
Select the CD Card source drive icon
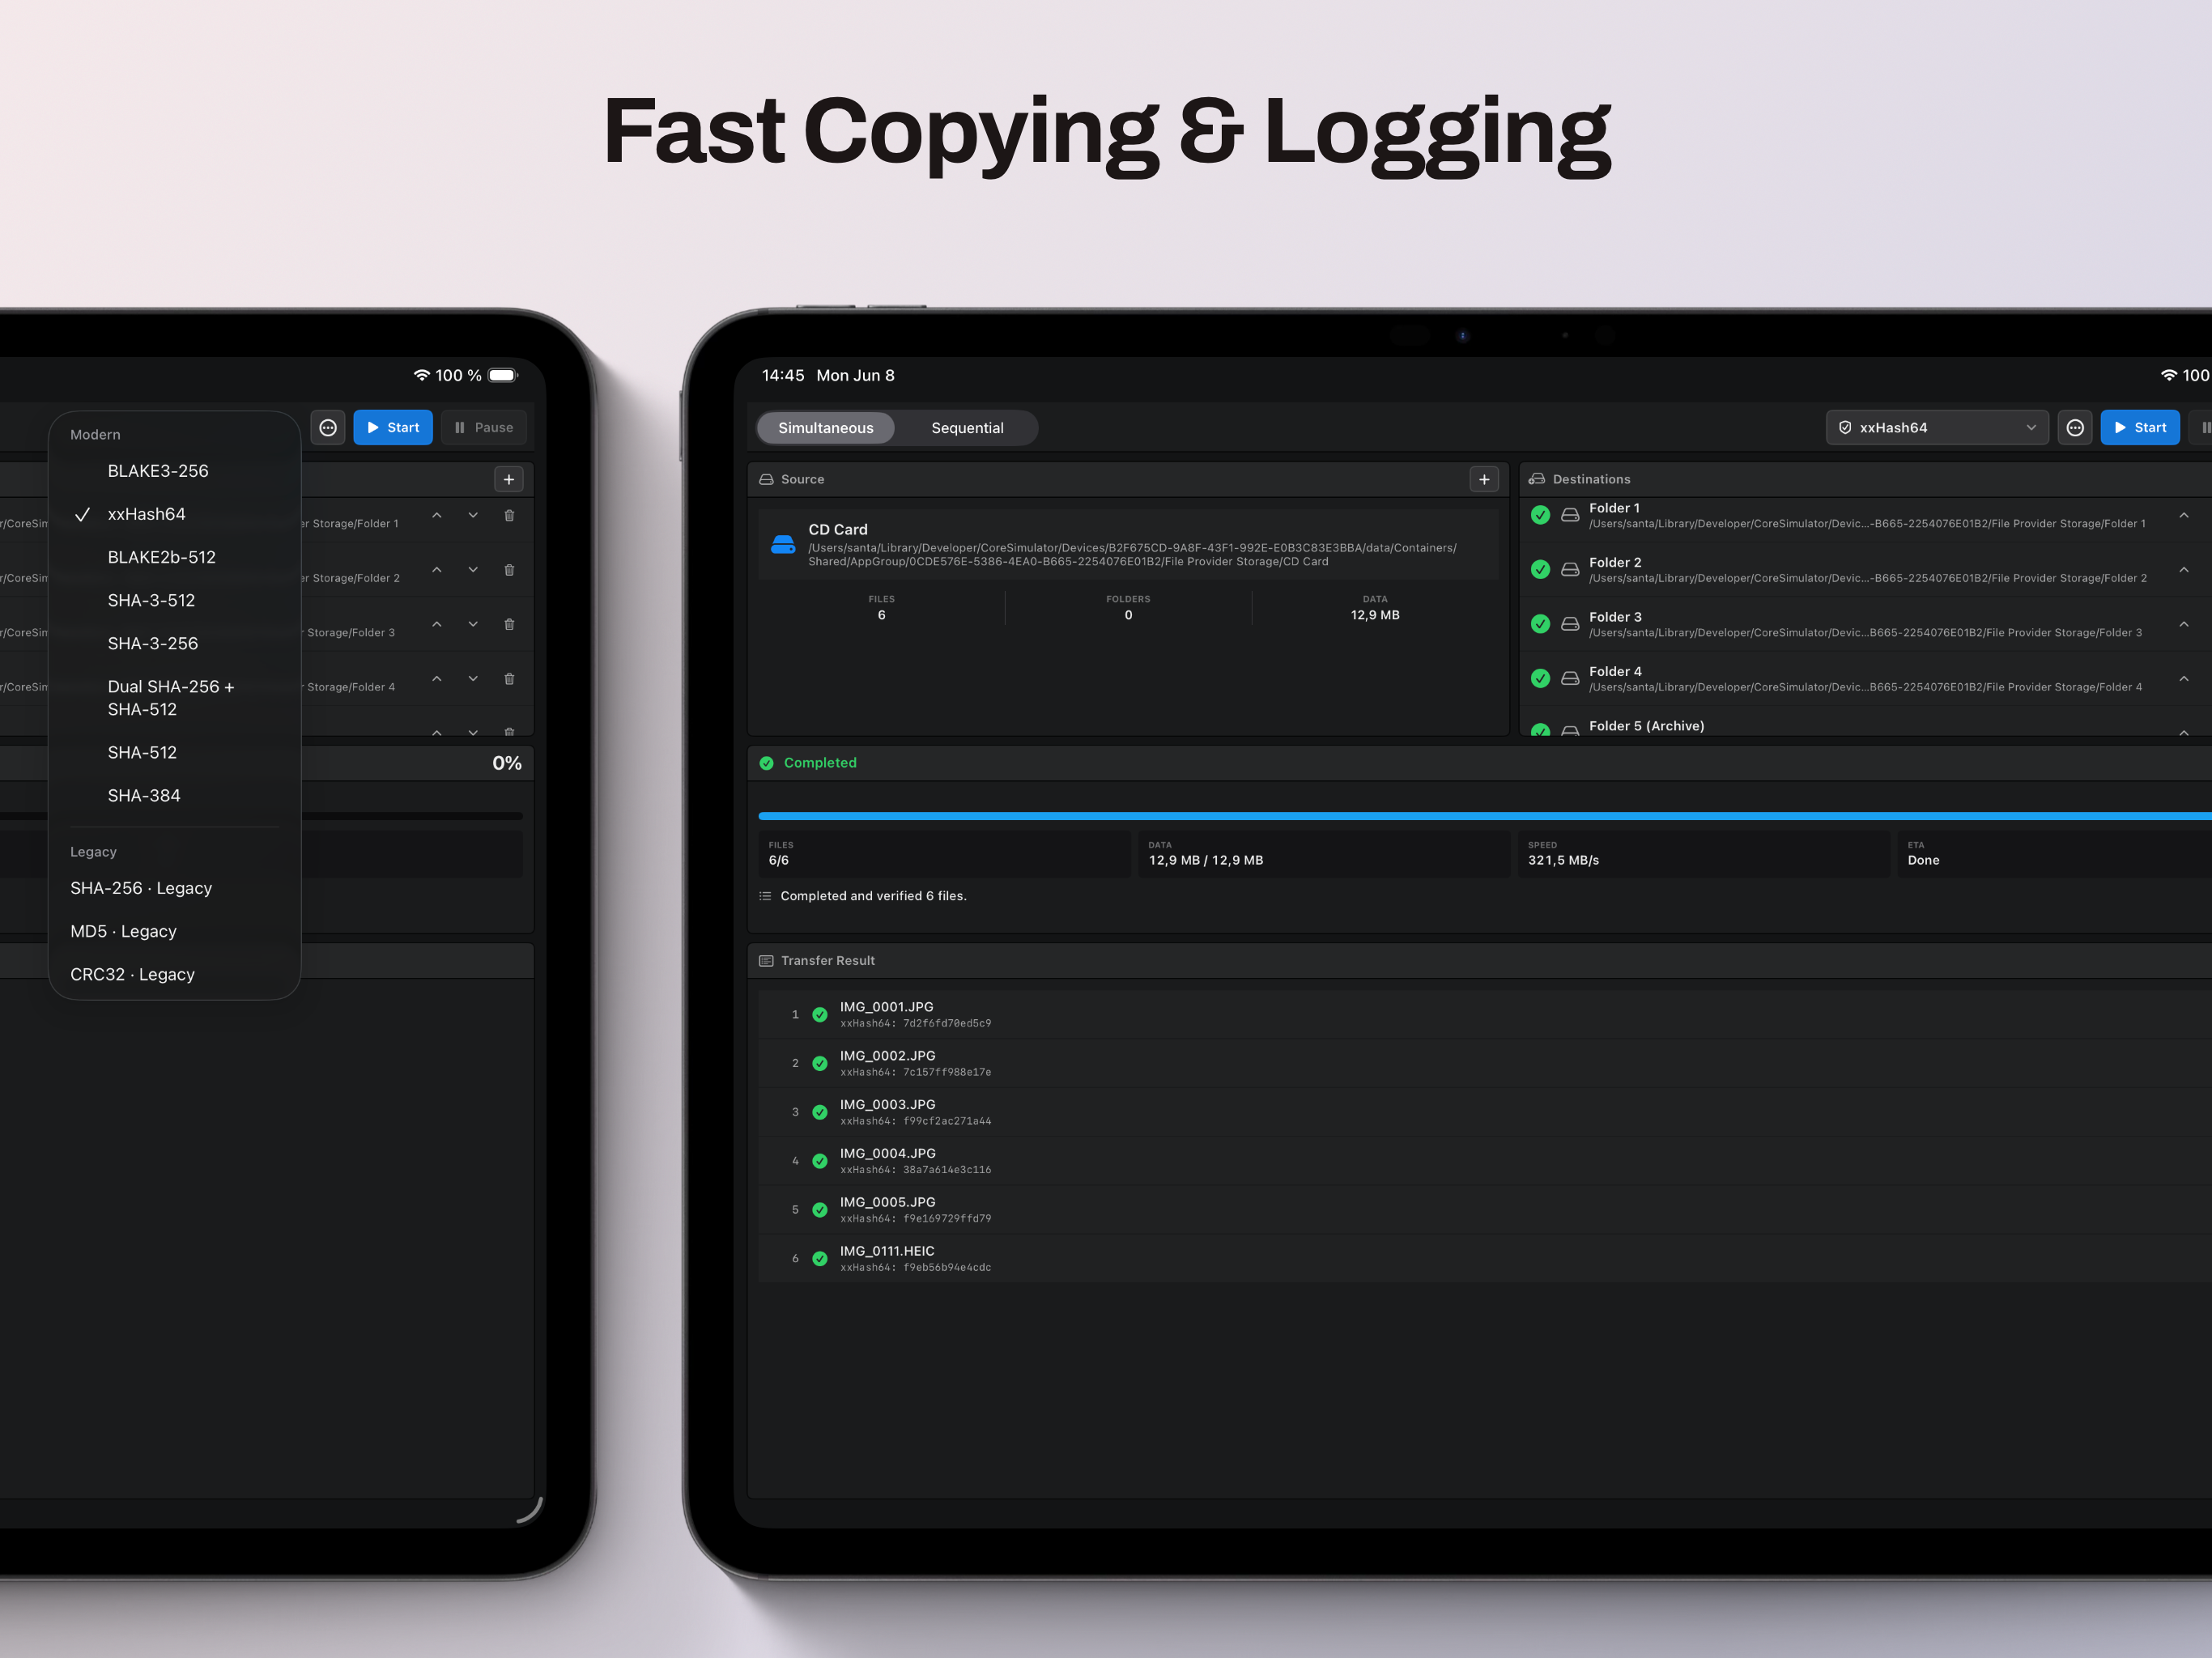tap(783, 545)
